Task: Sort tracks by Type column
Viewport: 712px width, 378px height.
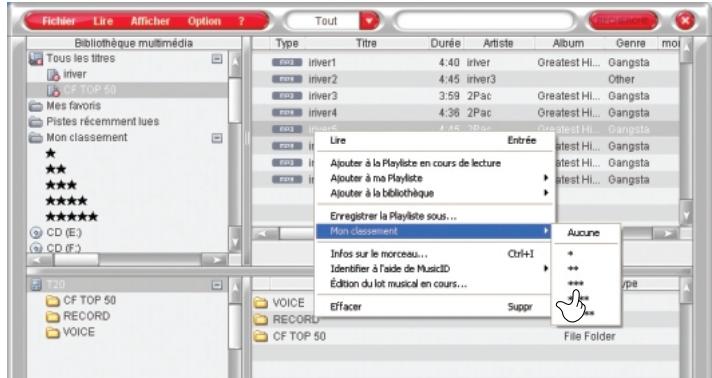Action: click(x=287, y=44)
